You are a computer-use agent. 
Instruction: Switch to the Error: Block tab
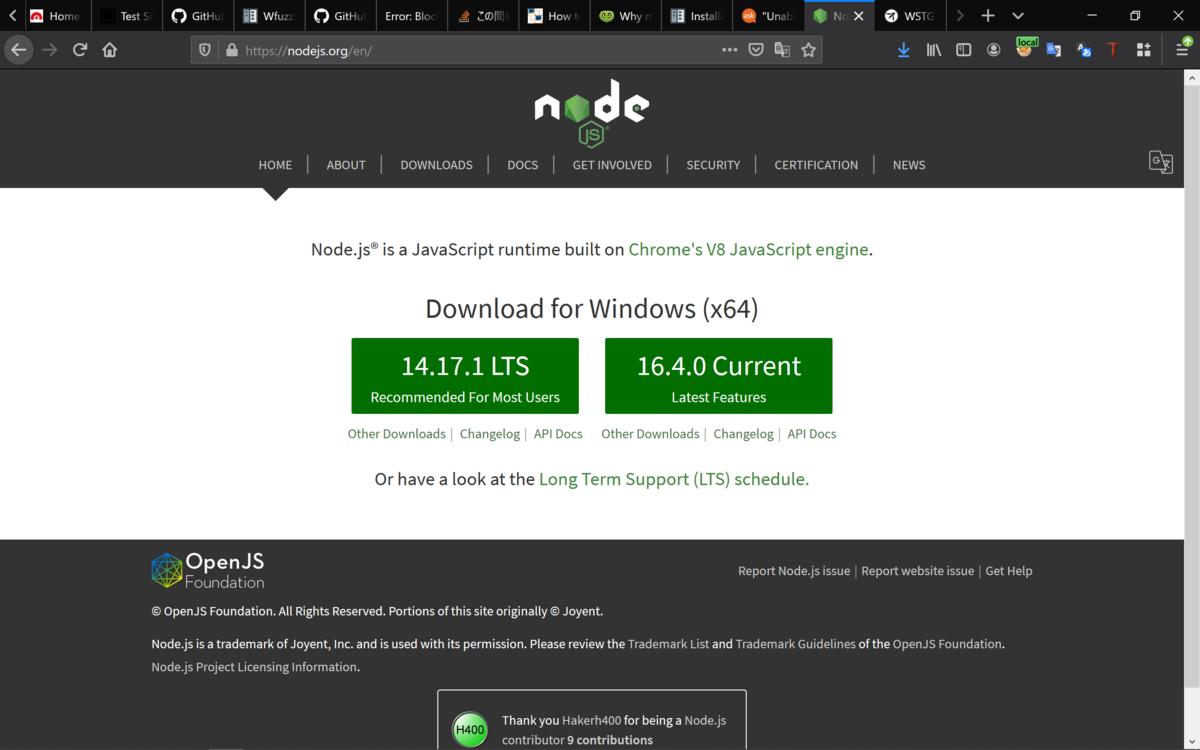(x=410, y=16)
